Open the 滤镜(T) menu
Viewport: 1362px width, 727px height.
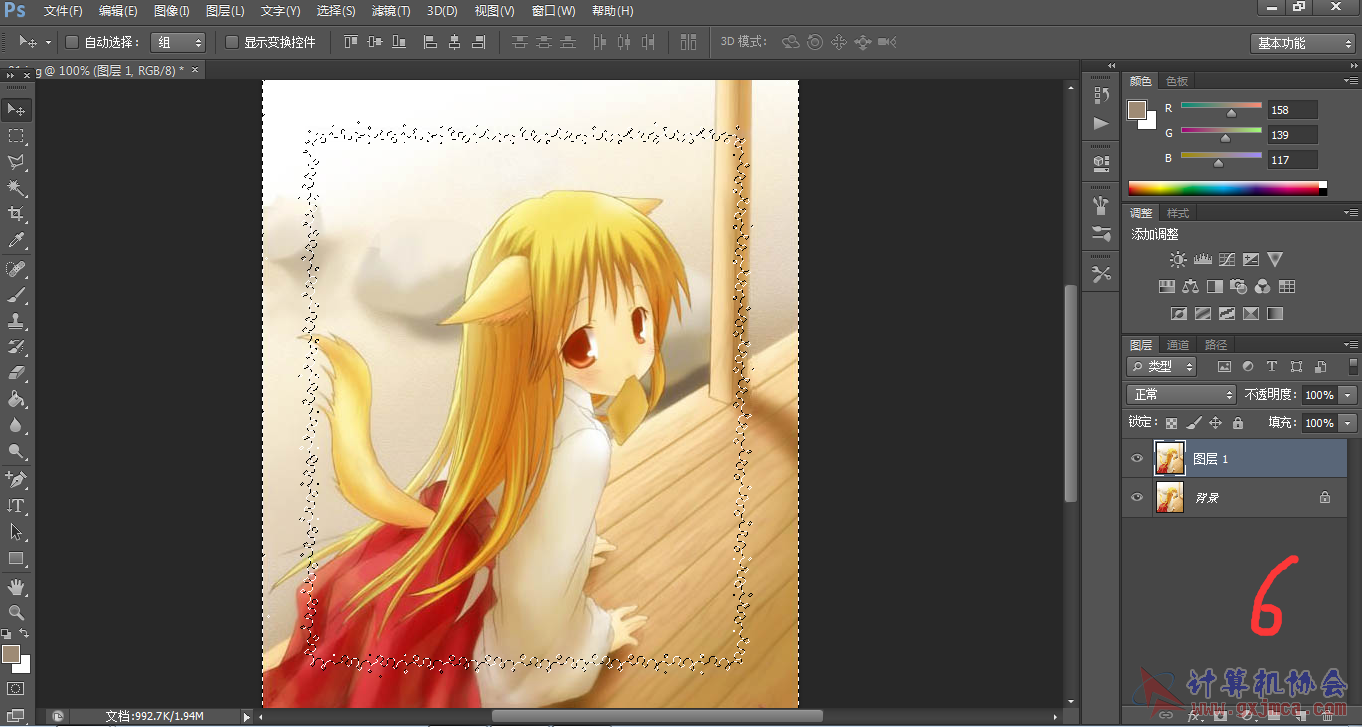[x=390, y=11]
